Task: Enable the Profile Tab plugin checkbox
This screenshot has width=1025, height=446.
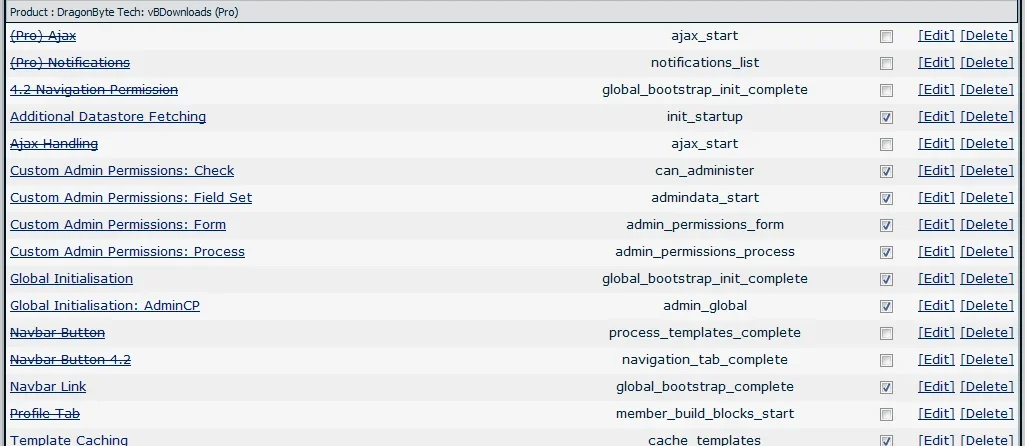Action: click(x=886, y=415)
